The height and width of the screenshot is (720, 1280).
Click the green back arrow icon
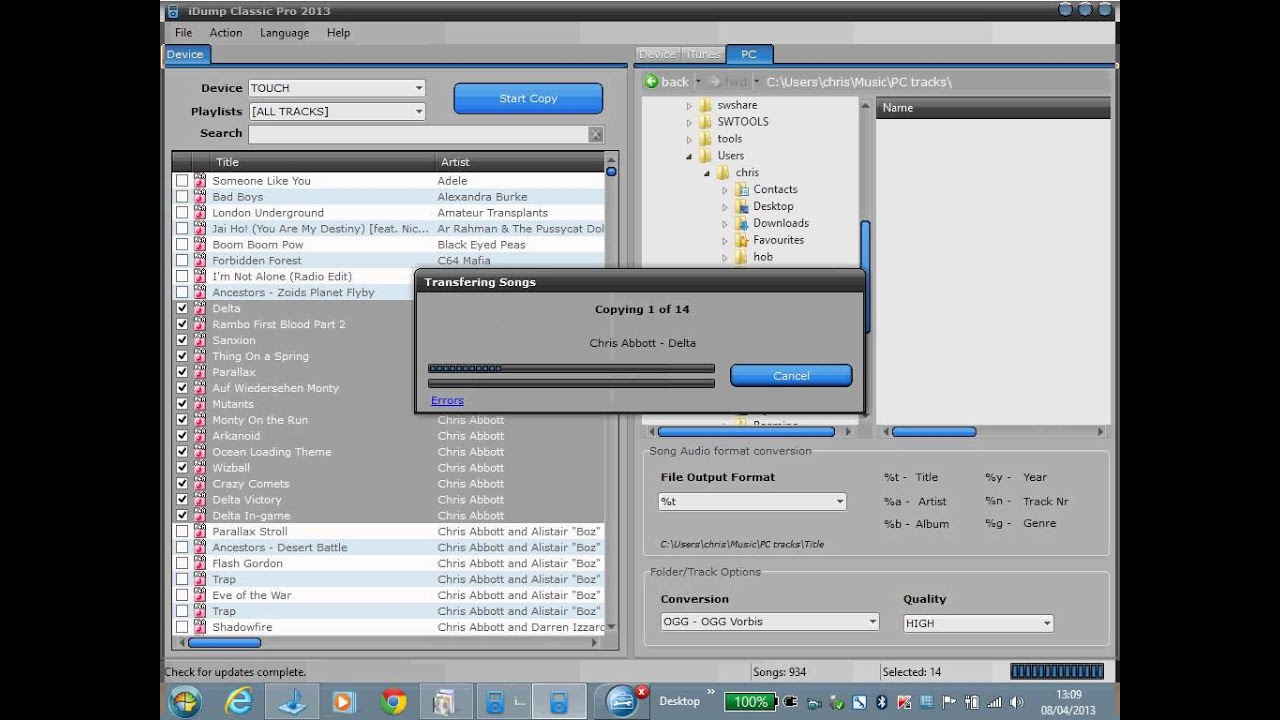pyautogui.click(x=651, y=82)
